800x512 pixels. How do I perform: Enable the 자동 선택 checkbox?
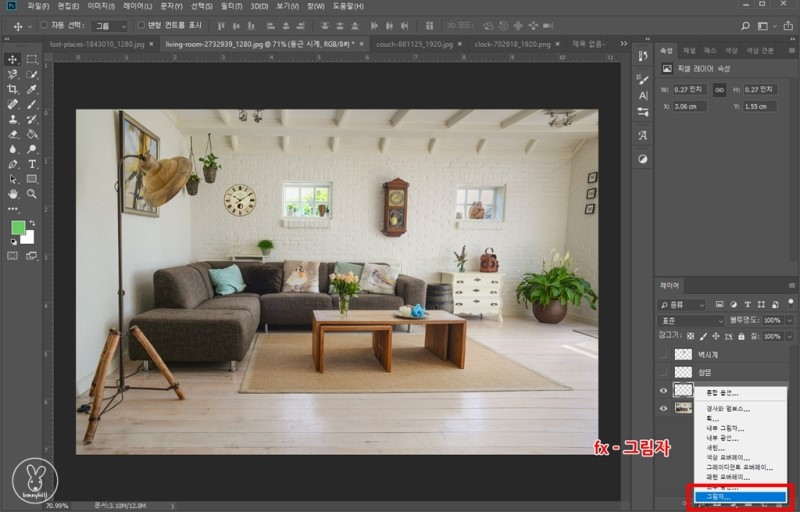click(x=44, y=25)
